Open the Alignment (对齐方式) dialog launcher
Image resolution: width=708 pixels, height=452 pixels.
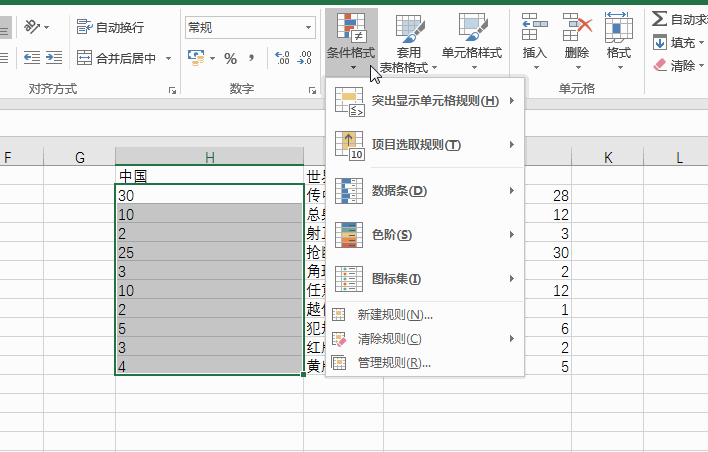pyautogui.click(x=172, y=90)
